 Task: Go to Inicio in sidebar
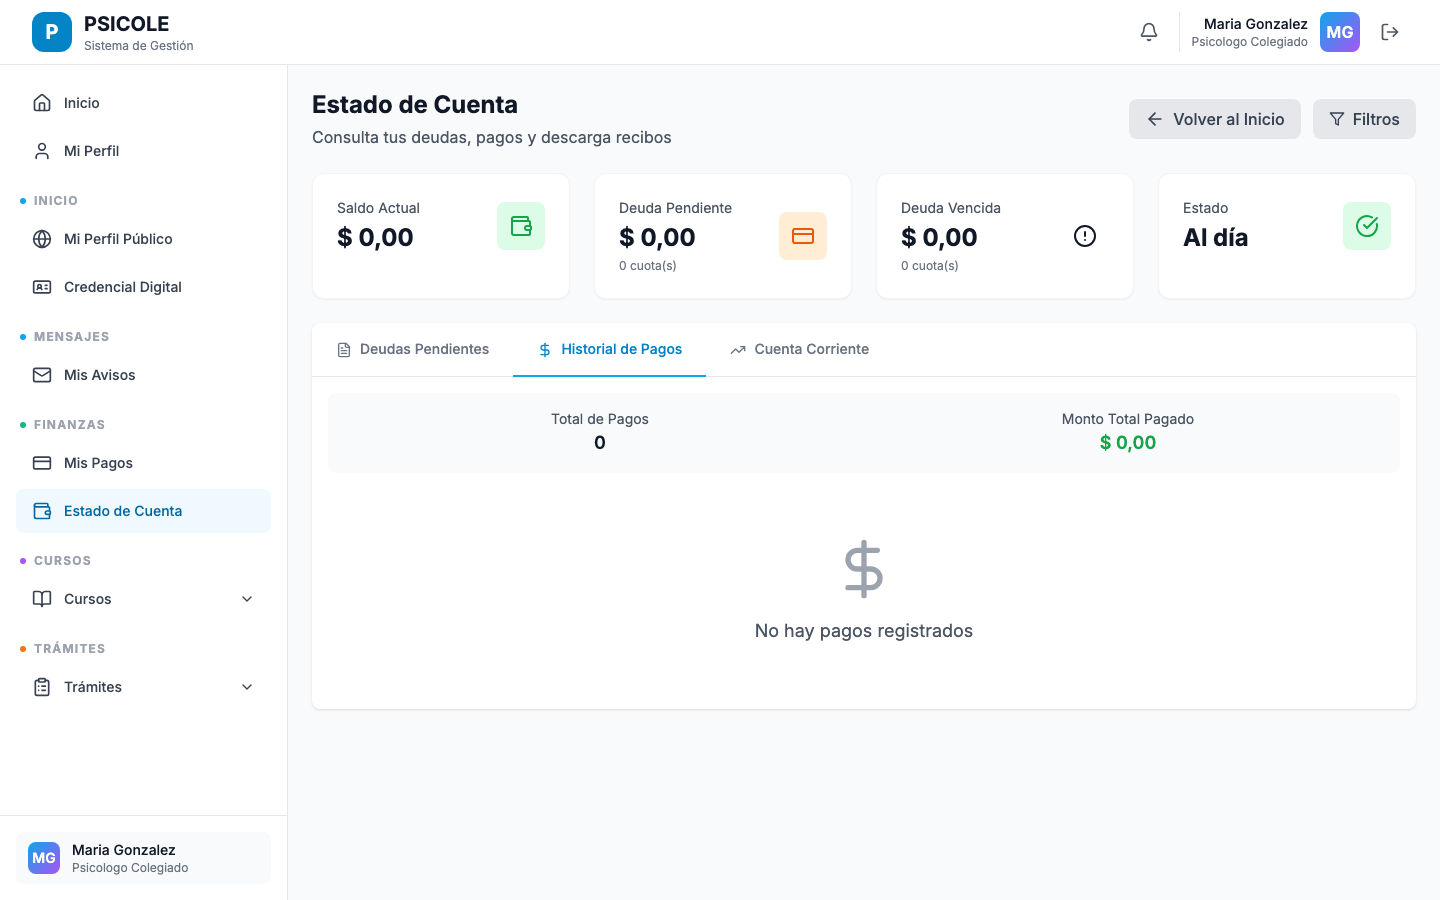[143, 103]
